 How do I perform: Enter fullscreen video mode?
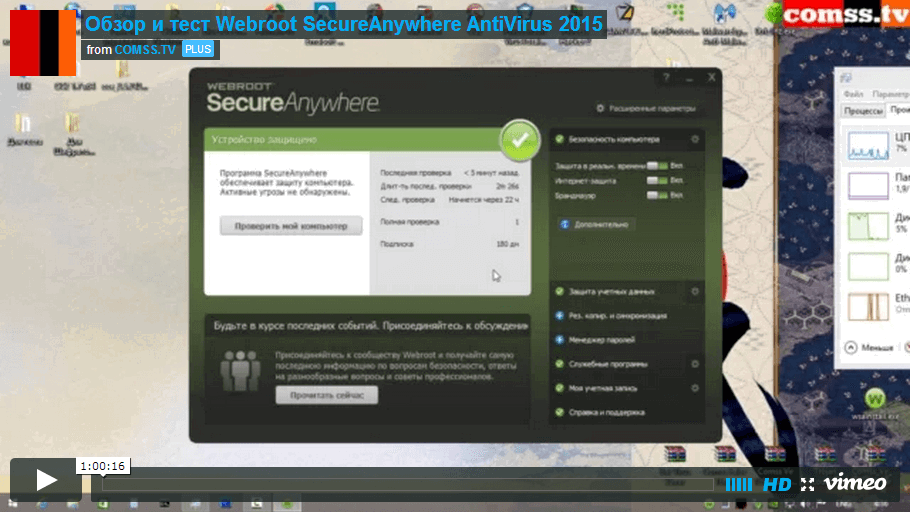(807, 484)
